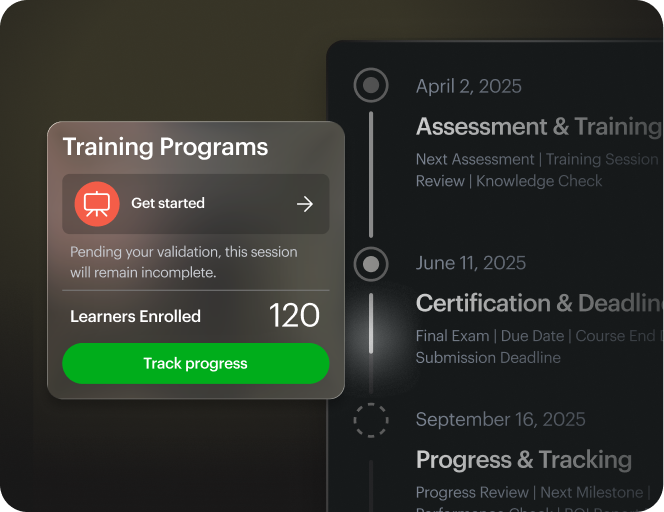Open the Certification & Deadline heading

click(x=538, y=303)
